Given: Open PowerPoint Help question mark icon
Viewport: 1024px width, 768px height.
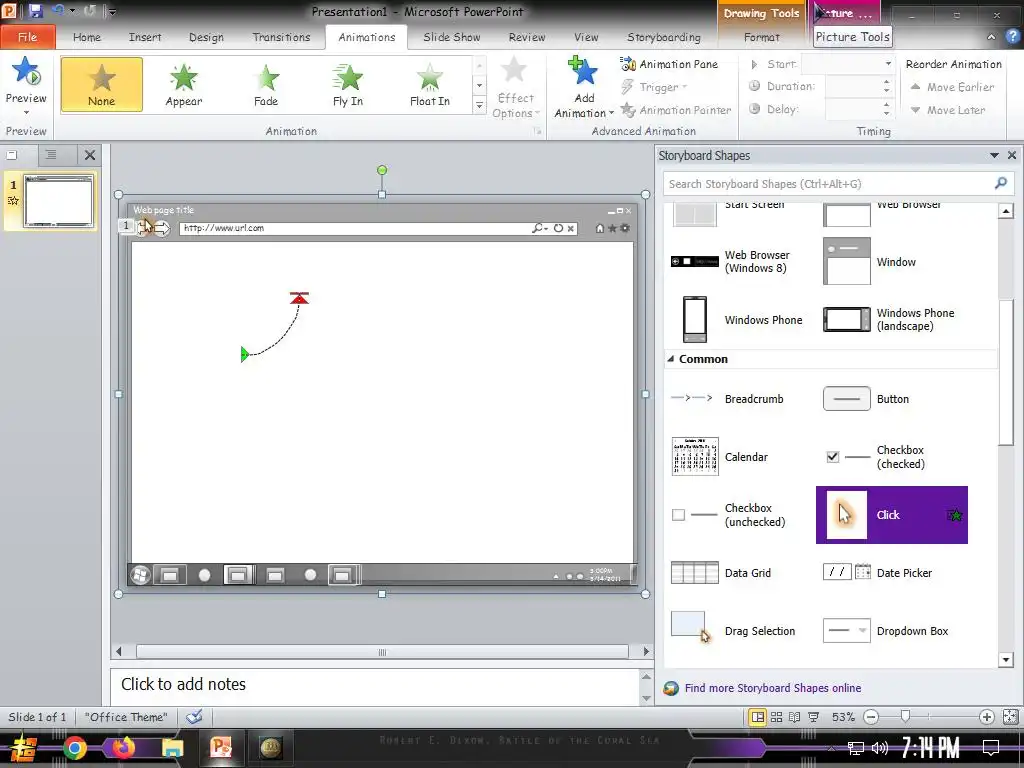Looking at the screenshot, I should [x=1013, y=37].
